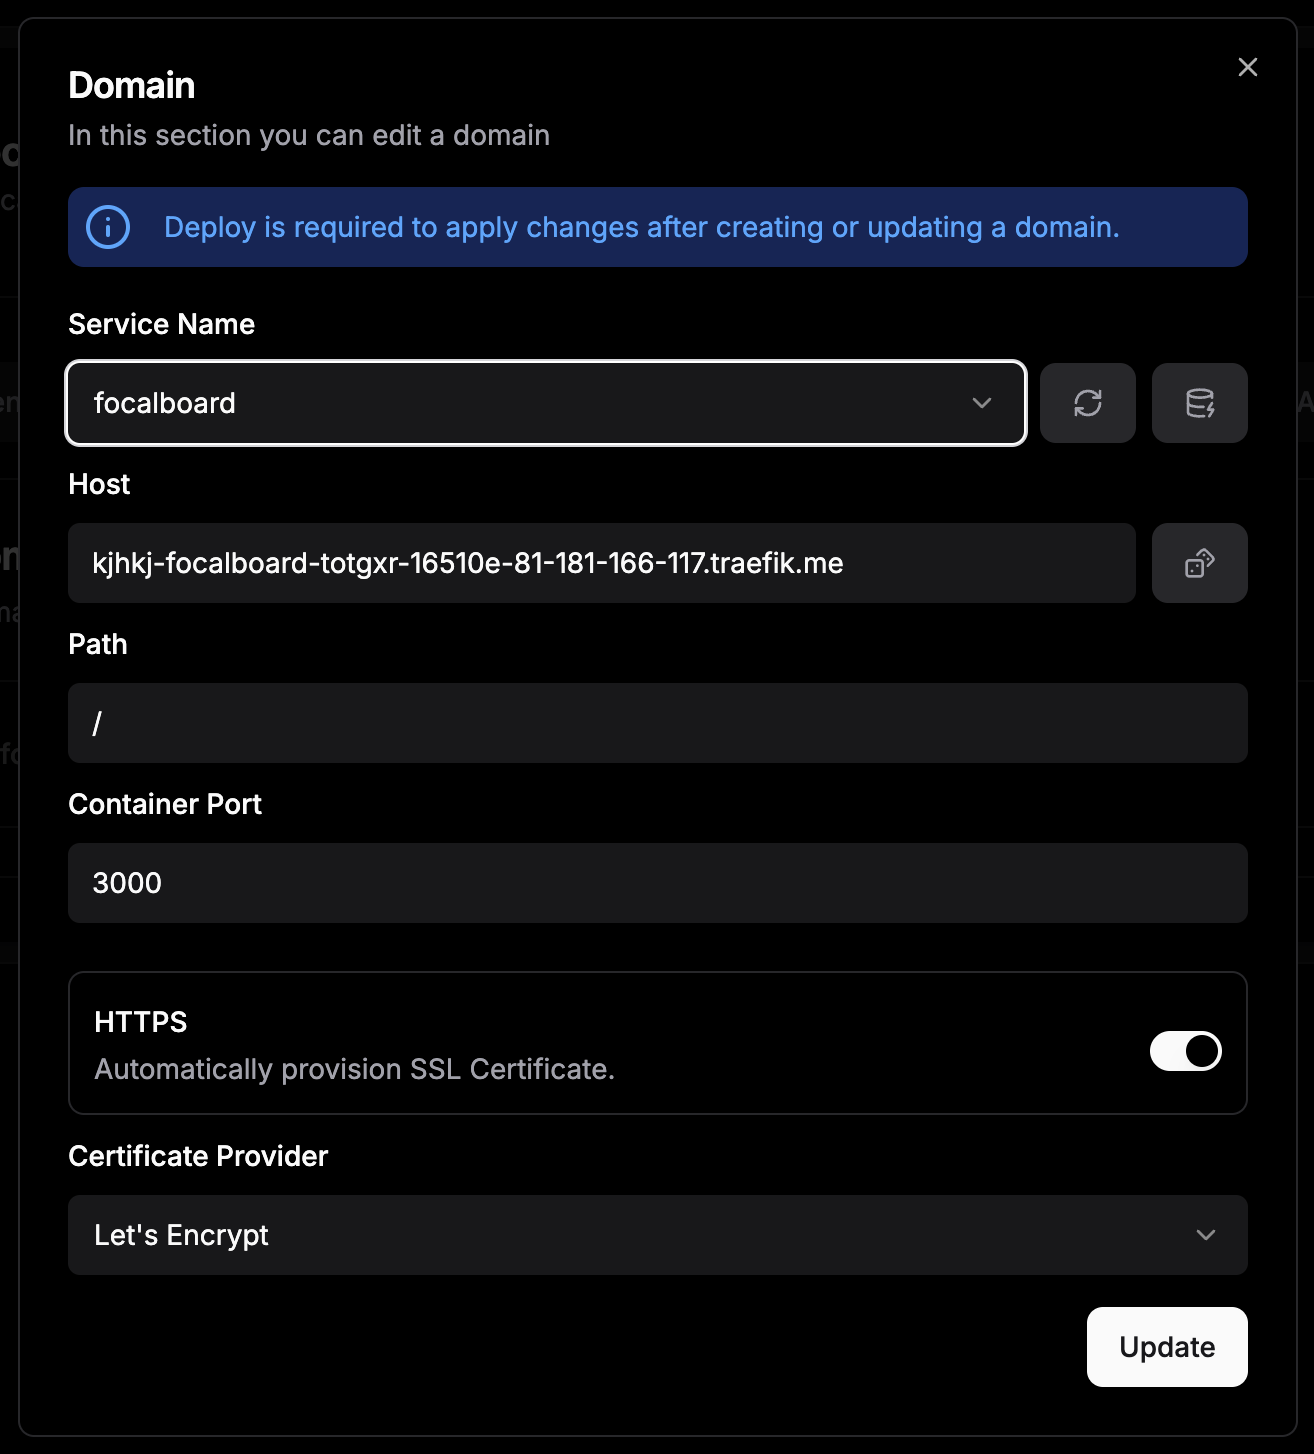Click the Service Name label
This screenshot has height=1454, width=1314.
point(161,324)
